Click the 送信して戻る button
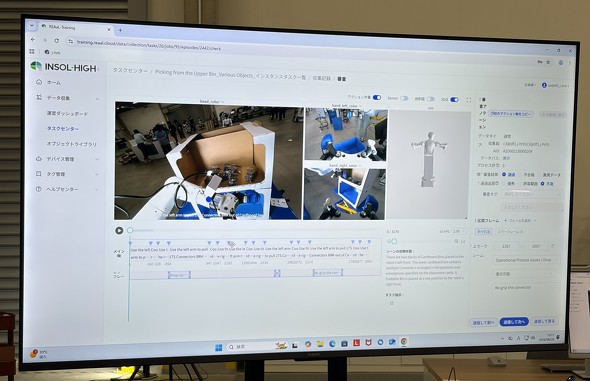The height and width of the screenshot is (381, 590). tap(544, 321)
